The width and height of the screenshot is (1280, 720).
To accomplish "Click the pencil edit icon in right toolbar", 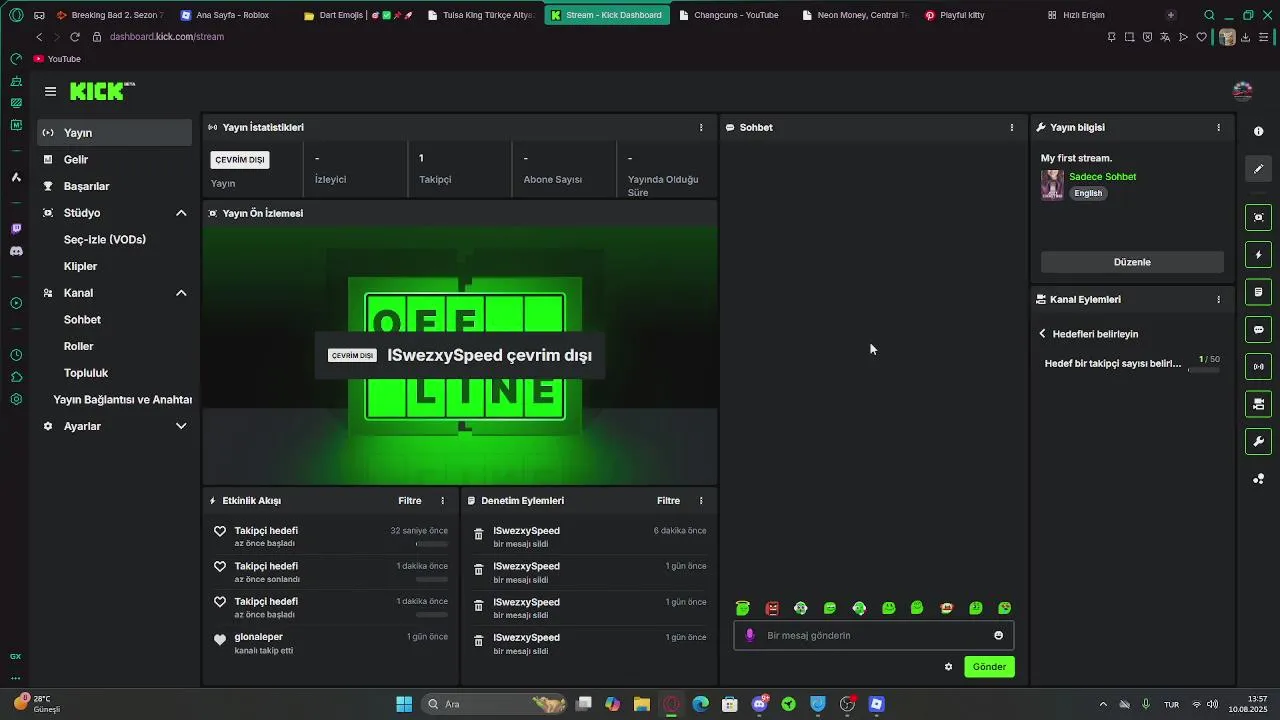I will tap(1258, 169).
